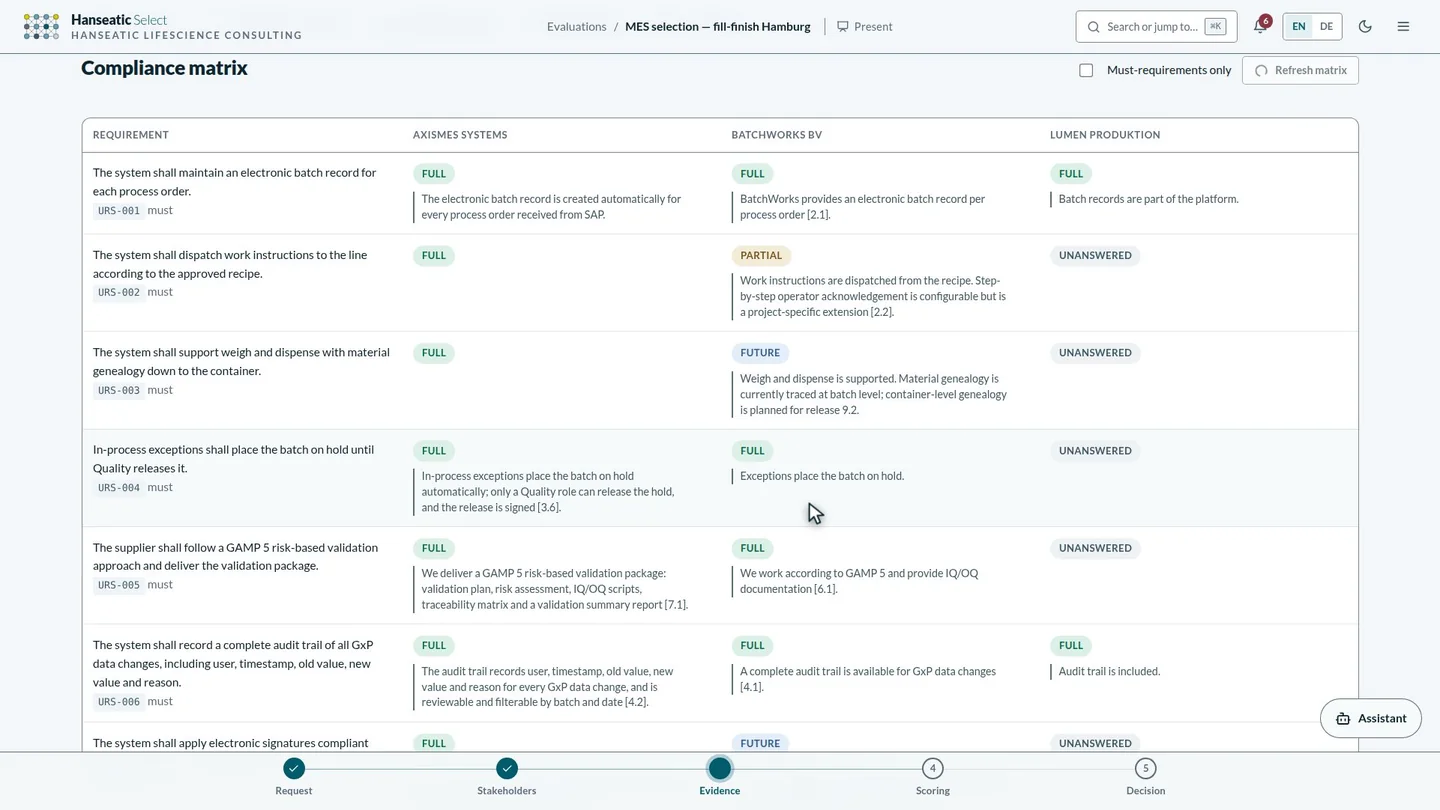Select the Evidence step
This screenshot has width=1440, height=810.
coord(719,776)
